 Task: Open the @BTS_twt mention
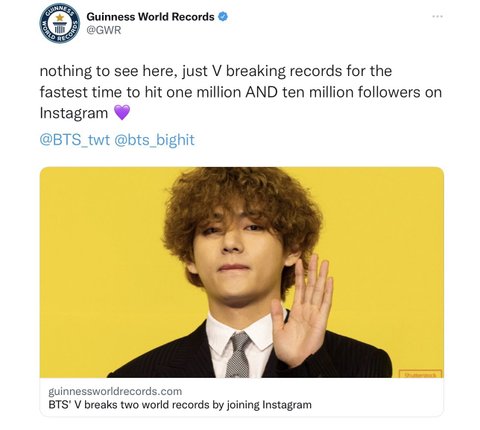pyautogui.click(x=75, y=140)
